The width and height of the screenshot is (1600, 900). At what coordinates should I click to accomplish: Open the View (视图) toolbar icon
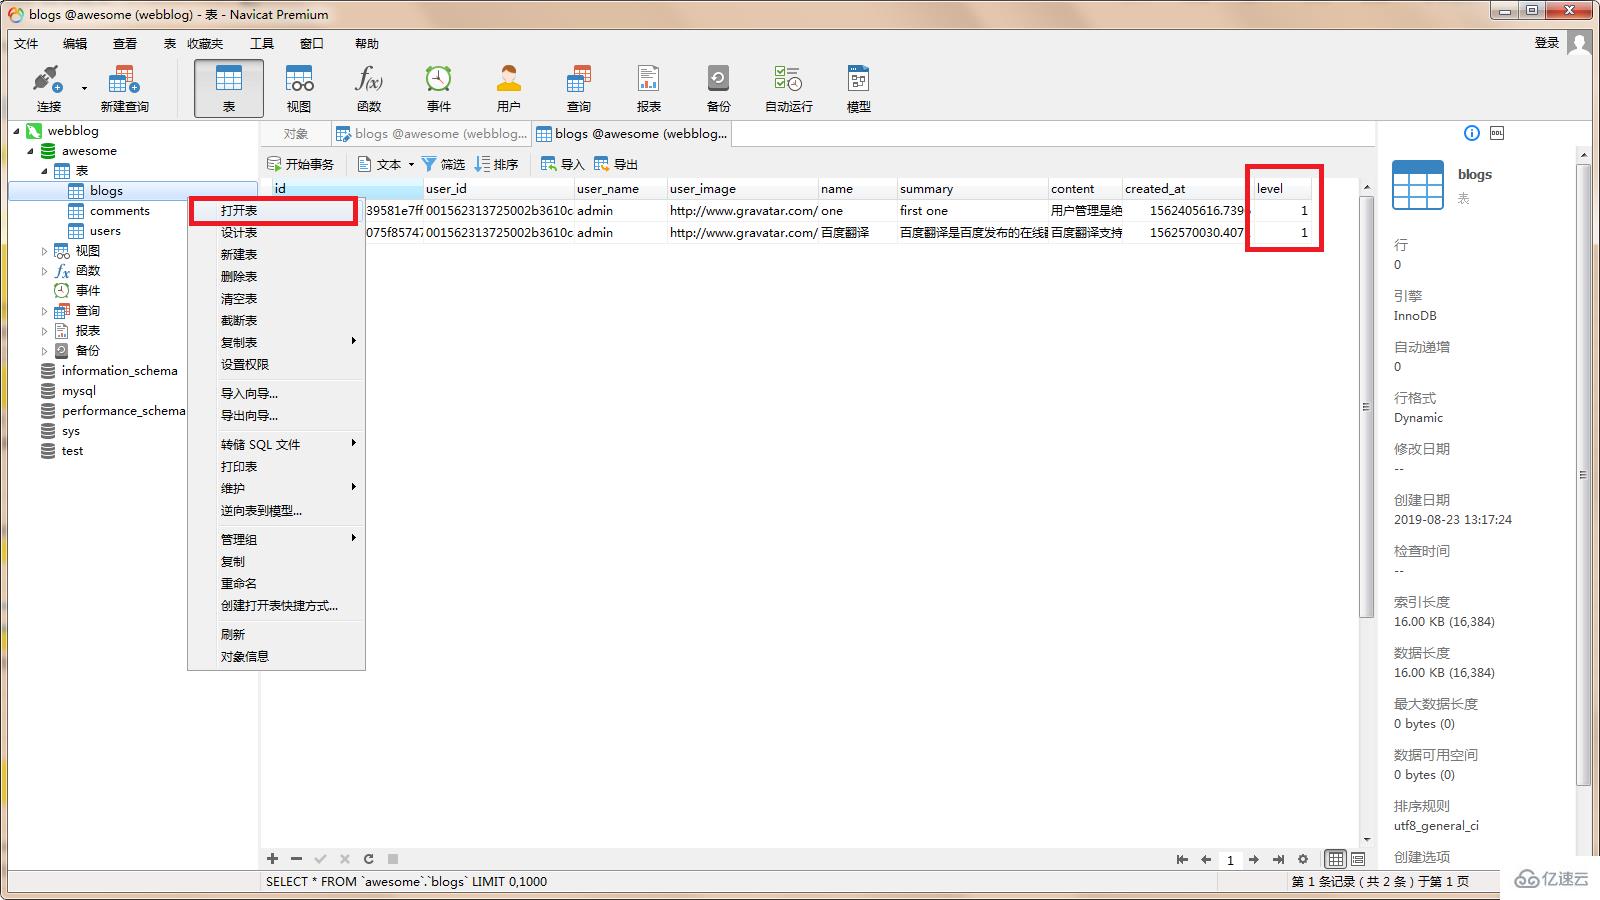point(299,88)
